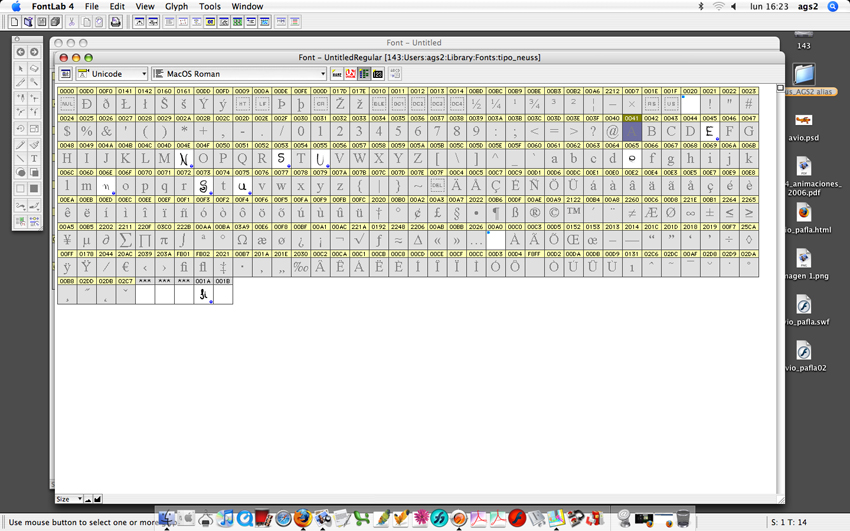Click the Print icon in toolbar
The width and height of the screenshot is (850, 531).
pos(115,22)
